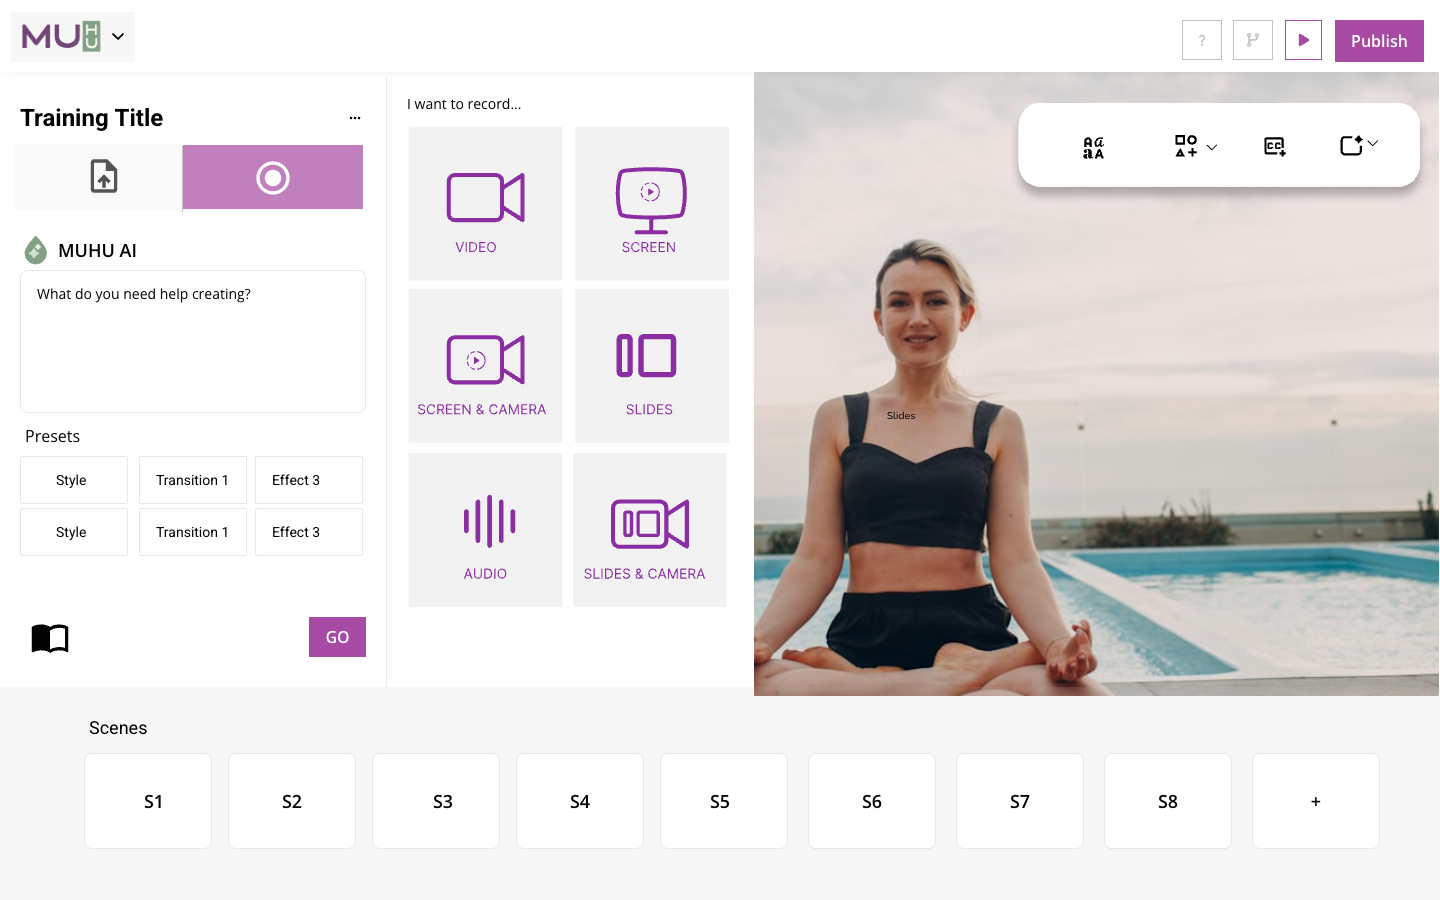The height and width of the screenshot is (900, 1440).
Task: Publish the training
Action: tap(1379, 41)
